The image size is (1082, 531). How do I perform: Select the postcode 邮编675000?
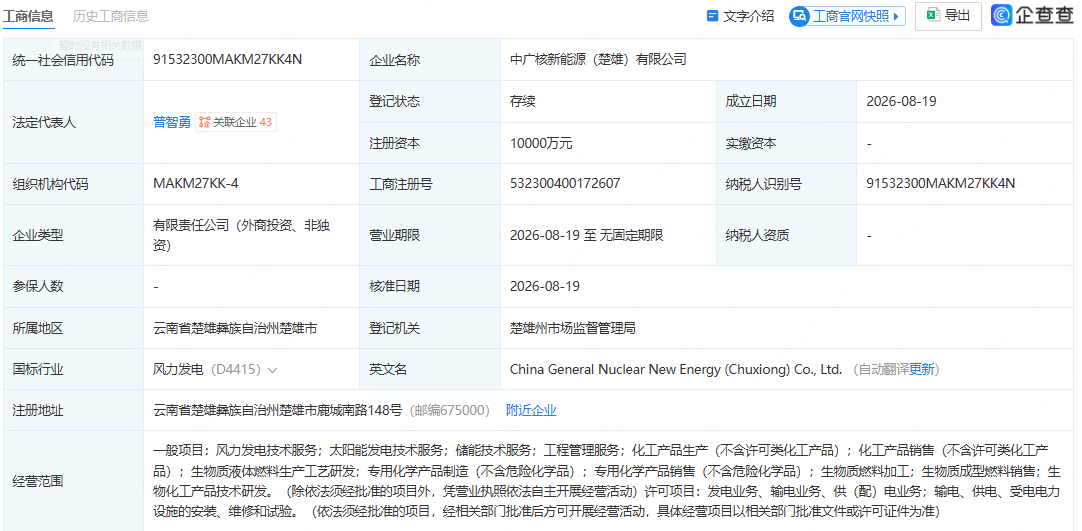coord(450,410)
